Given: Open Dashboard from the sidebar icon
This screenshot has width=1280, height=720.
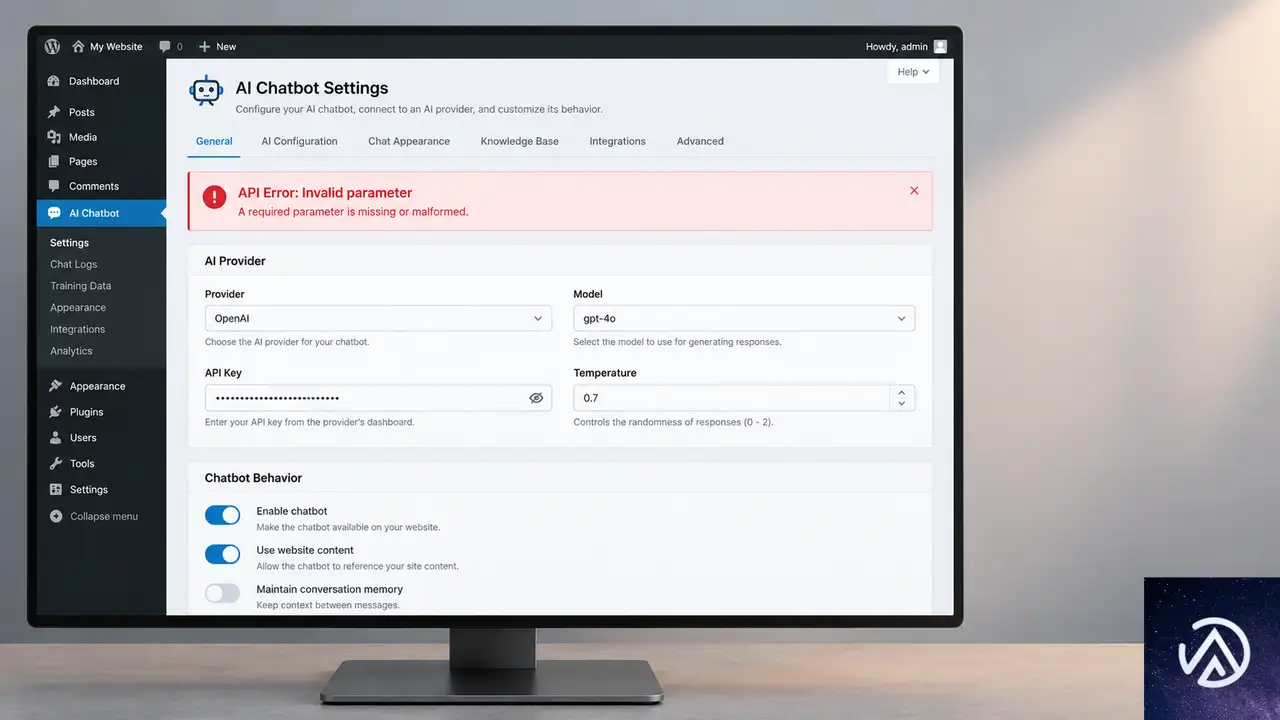Looking at the screenshot, I should [x=54, y=81].
